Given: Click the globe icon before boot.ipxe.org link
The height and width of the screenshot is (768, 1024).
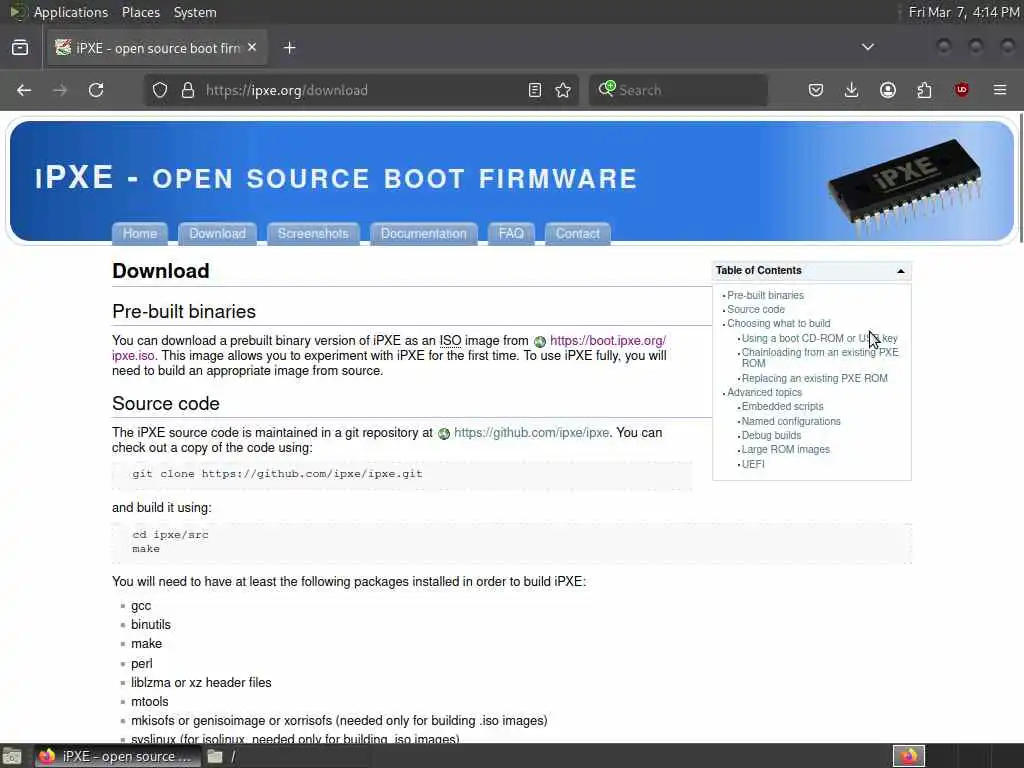Looking at the screenshot, I should click(539, 342).
